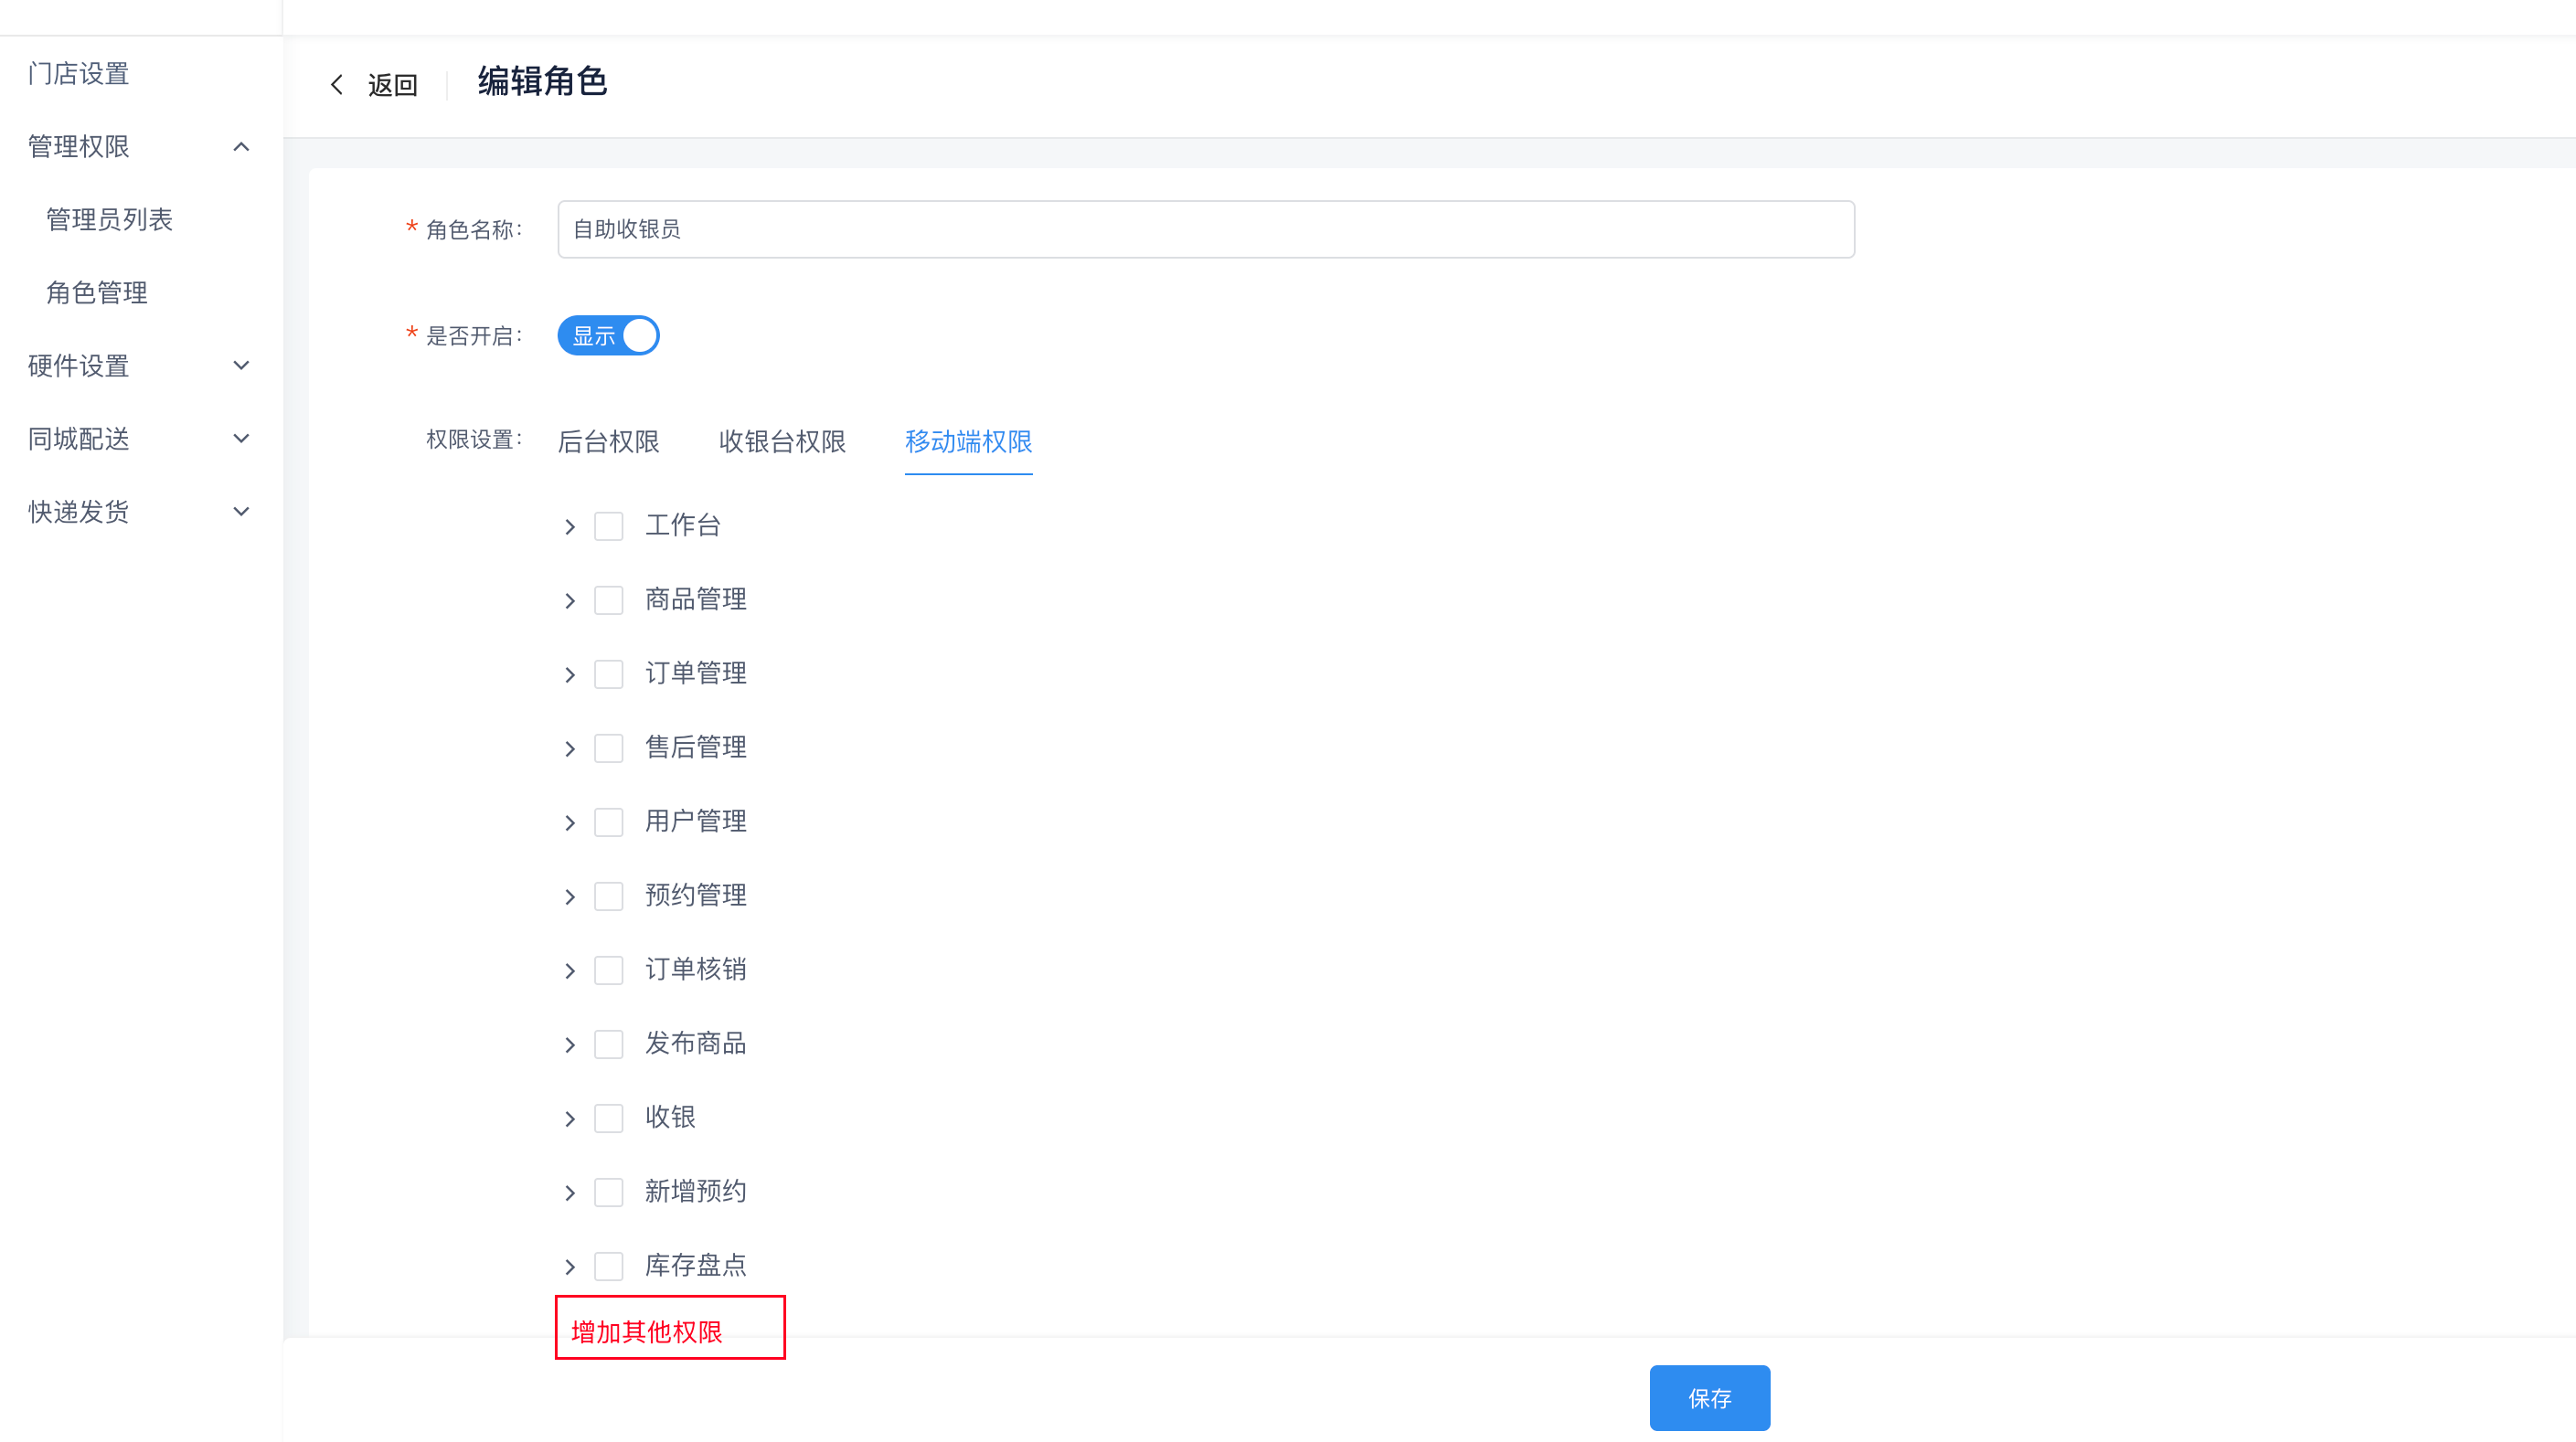Expand the 商品管理 permission node chevron
This screenshot has width=2576, height=1442.
570,601
